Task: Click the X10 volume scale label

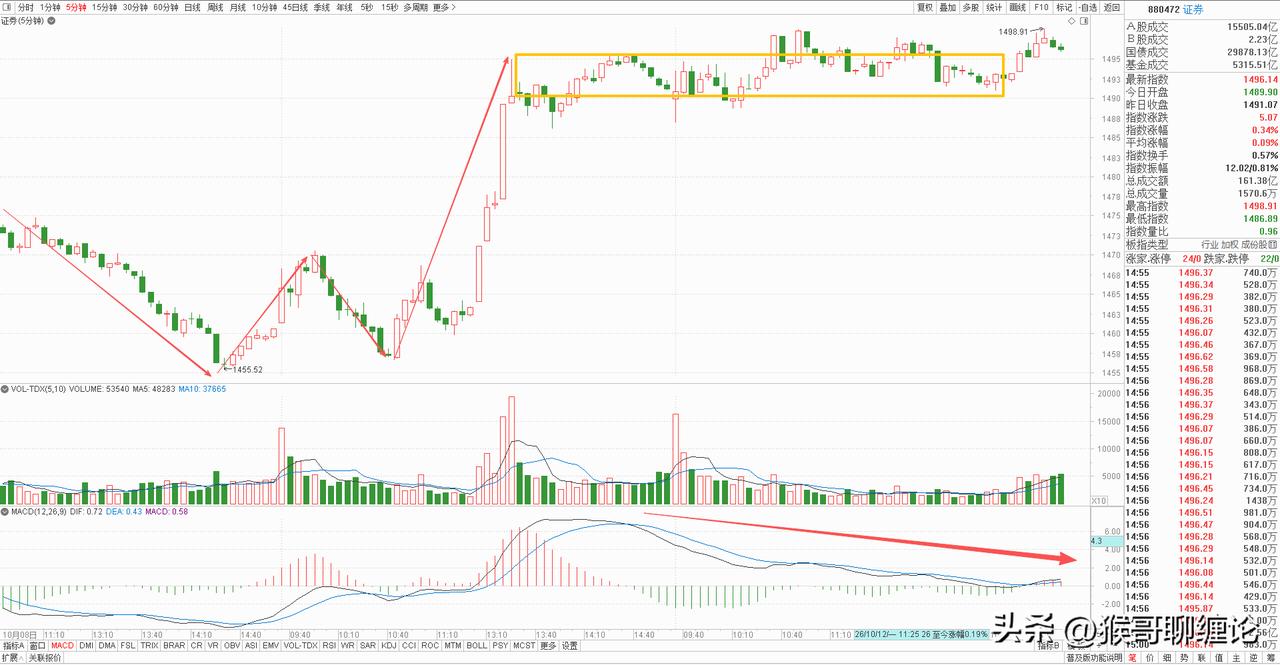Action: coord(1098,500)
